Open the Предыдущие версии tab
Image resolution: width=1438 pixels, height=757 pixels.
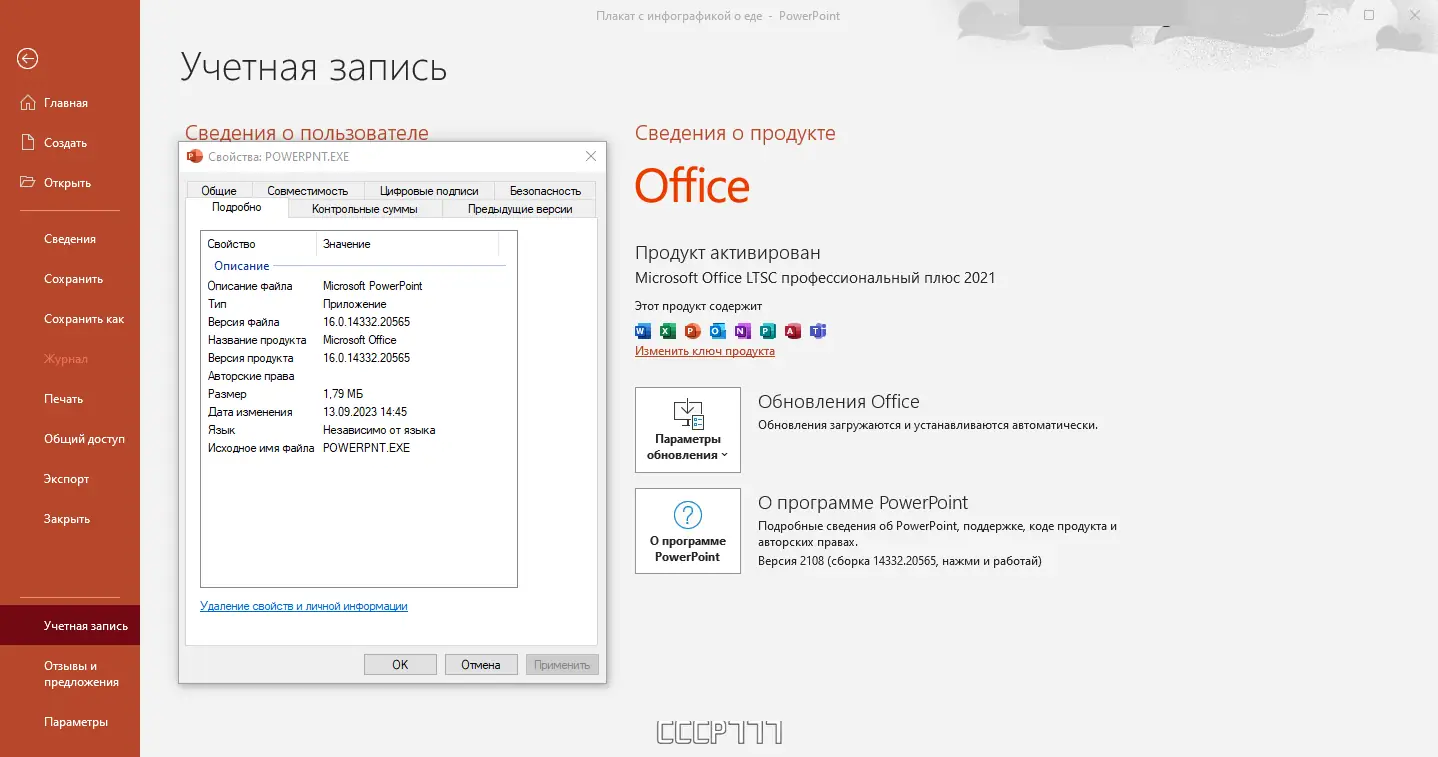tap(520, 209)
